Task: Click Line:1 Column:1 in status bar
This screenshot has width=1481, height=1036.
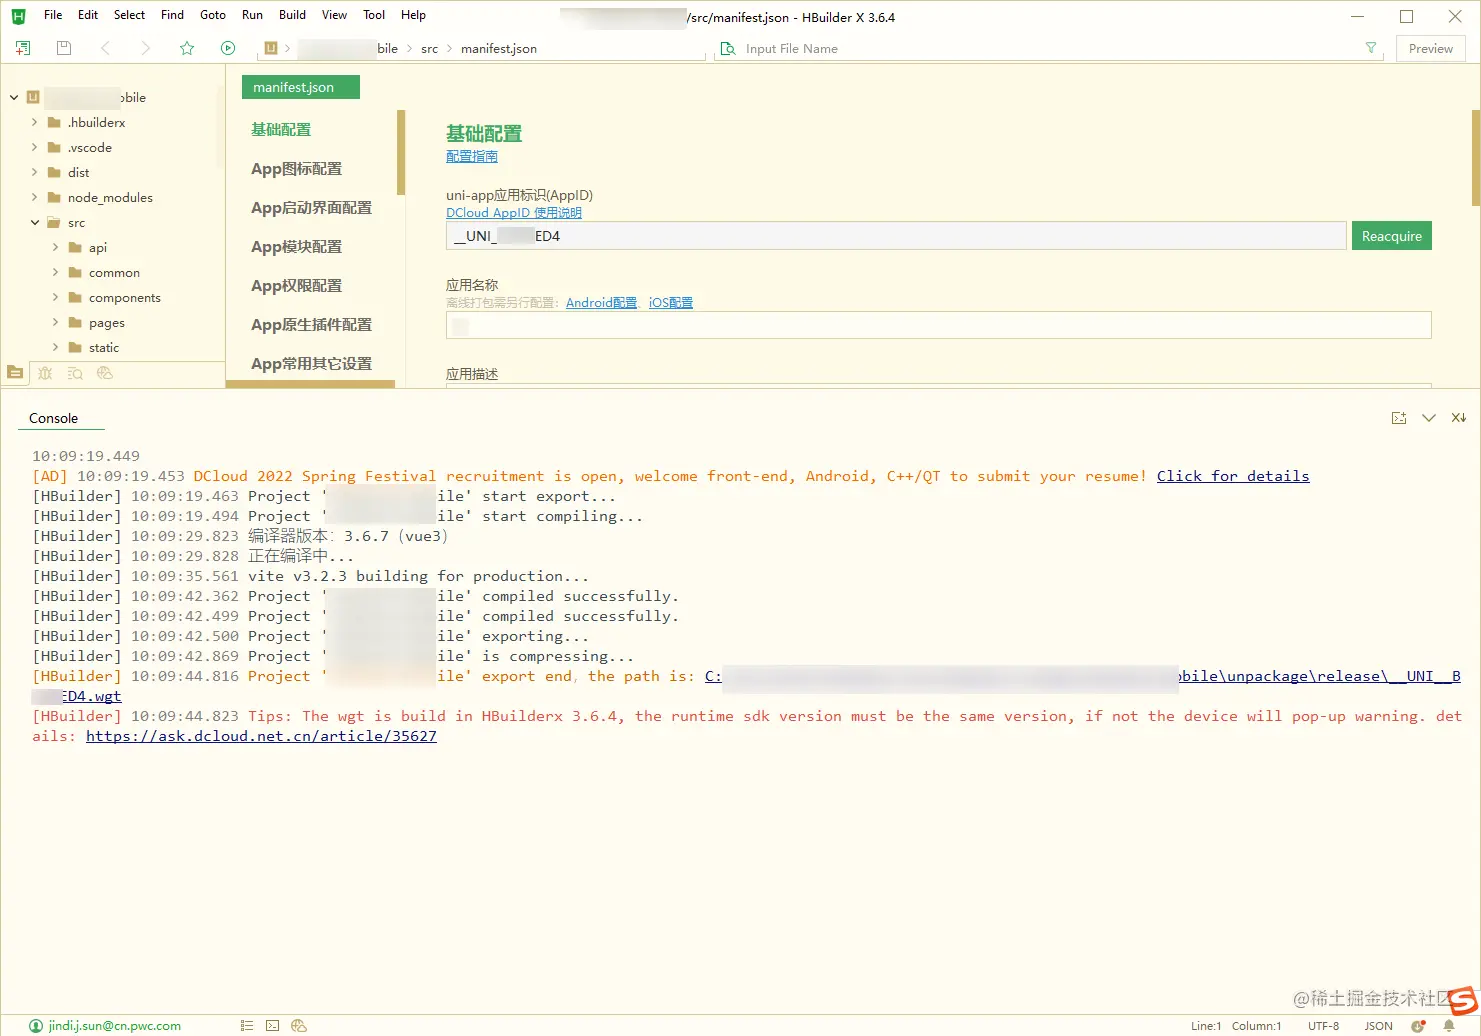Action: [x=1236, y=1026]
